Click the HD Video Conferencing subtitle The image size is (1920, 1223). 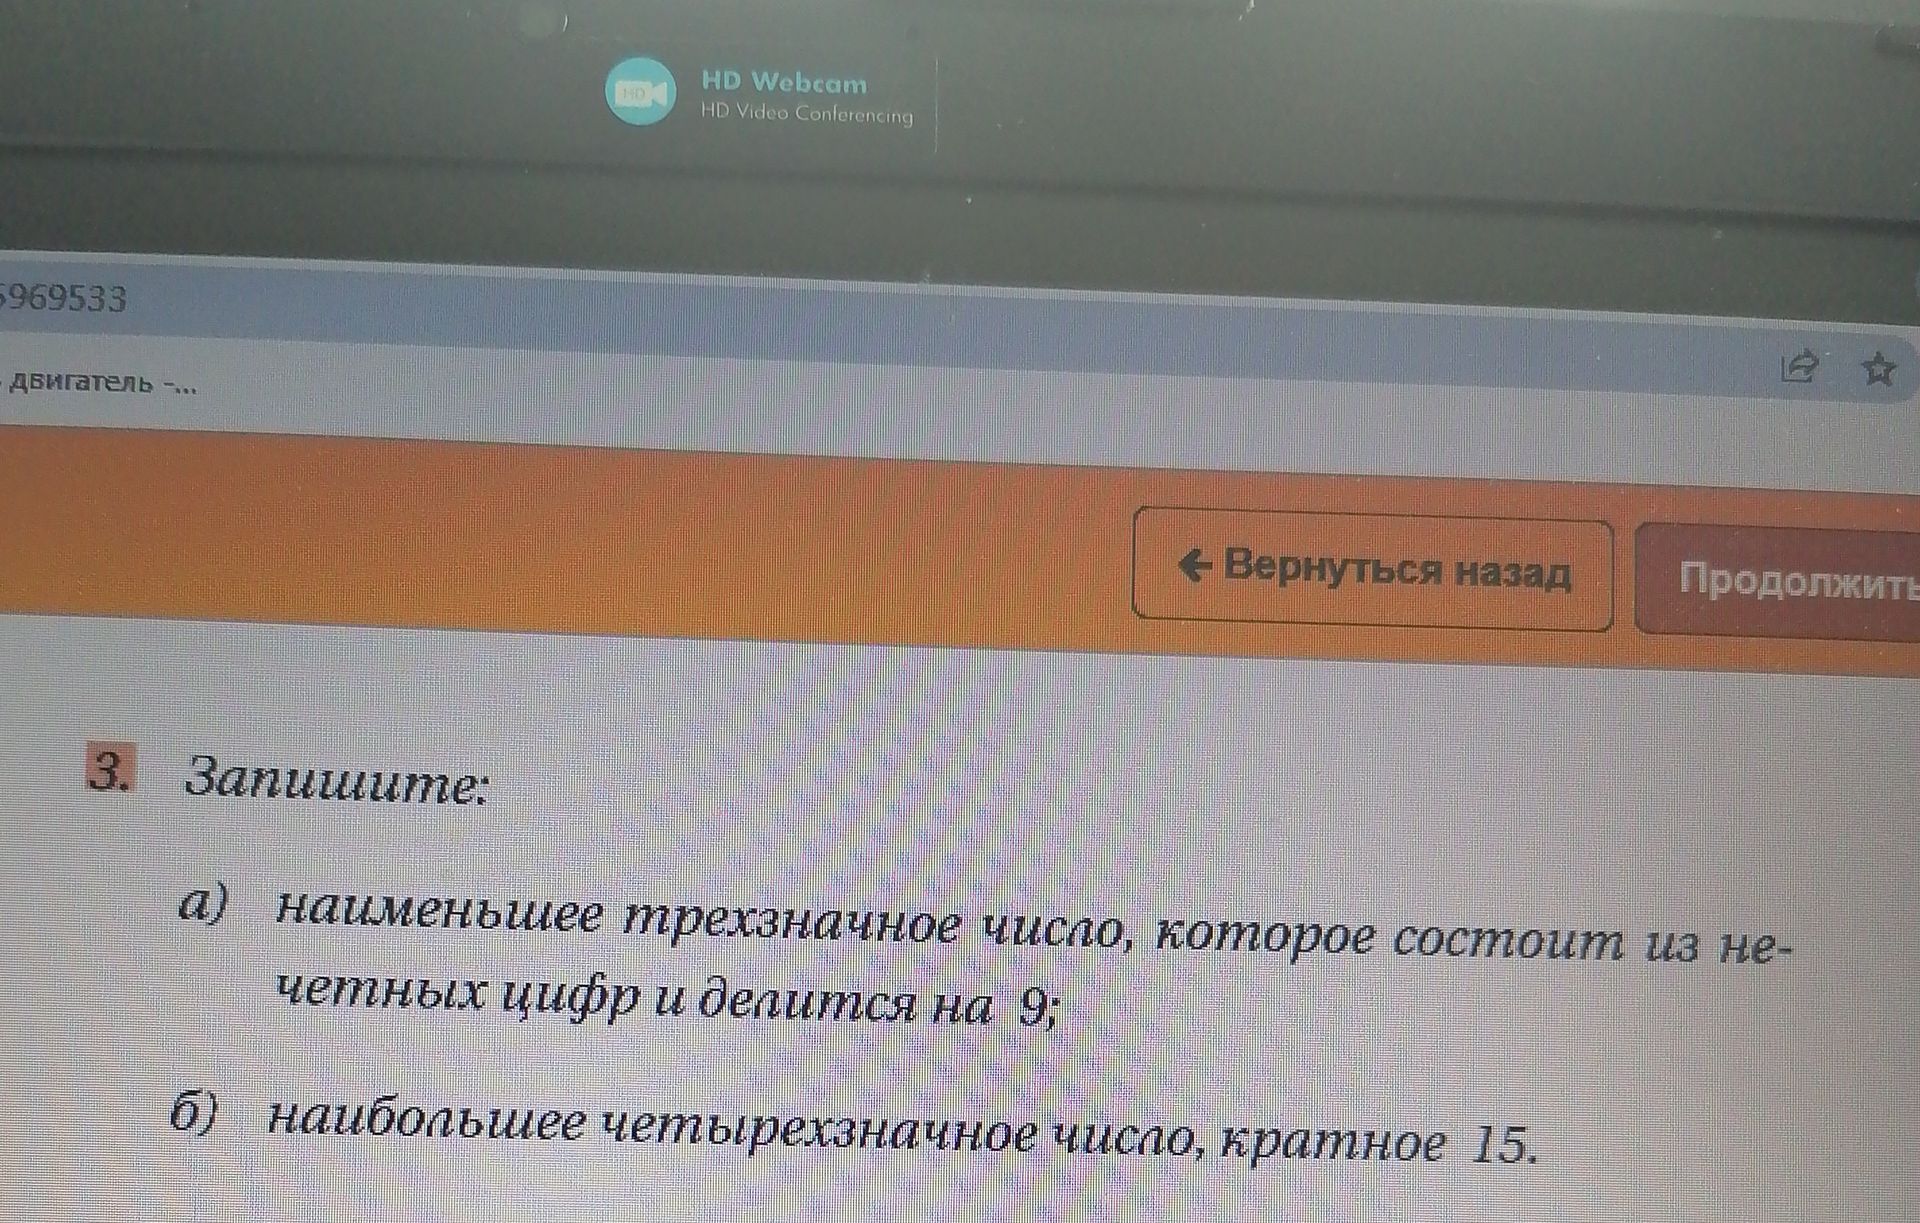pos(806,113)
